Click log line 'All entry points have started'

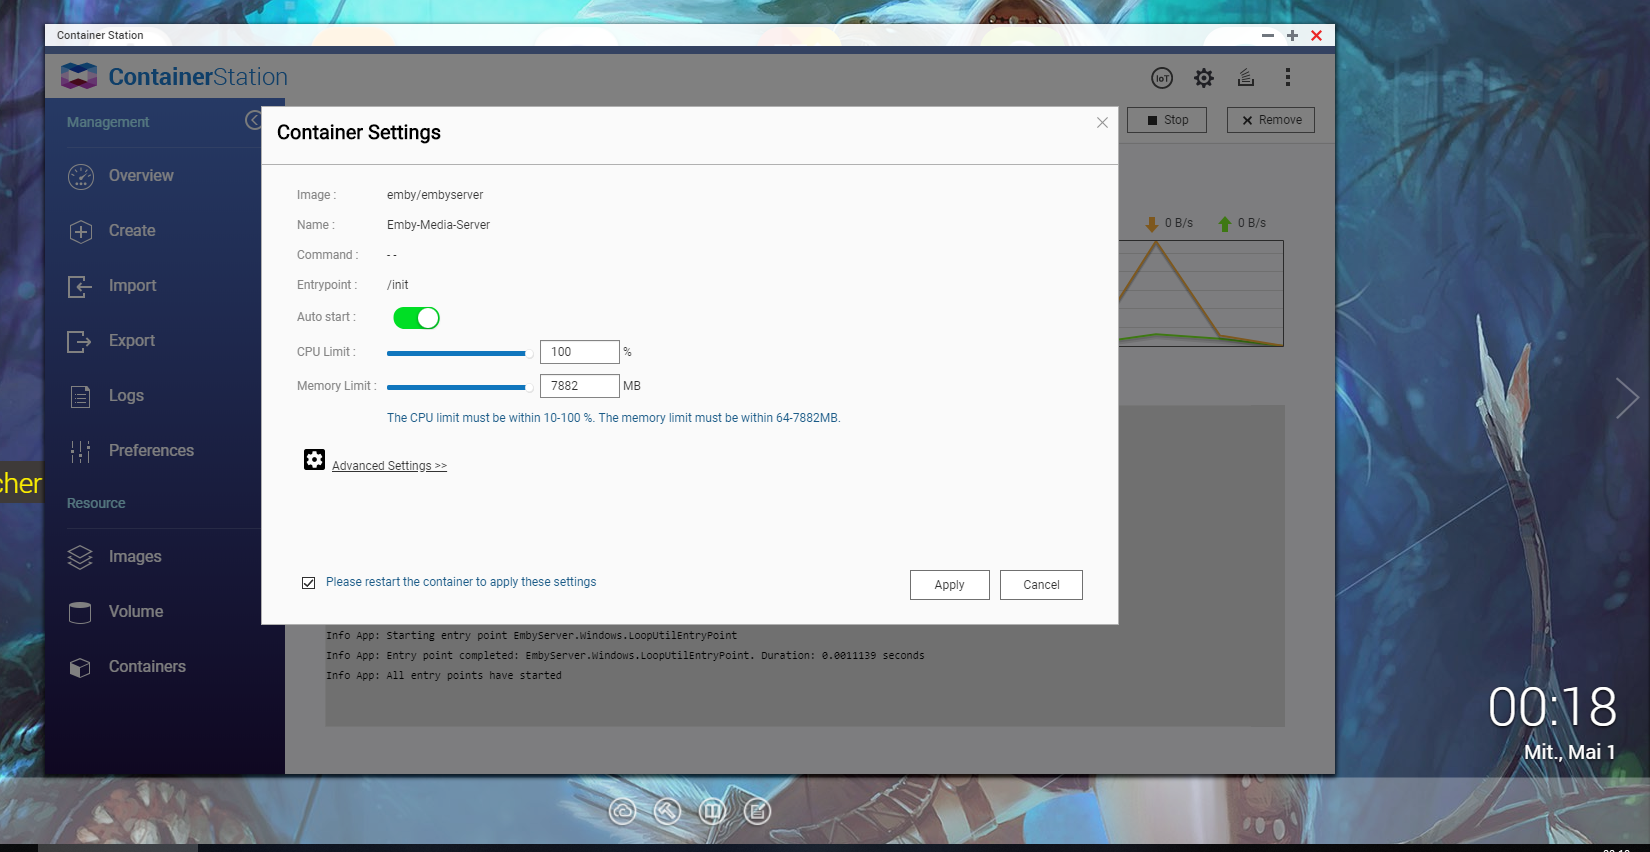[x=444, y=676]
